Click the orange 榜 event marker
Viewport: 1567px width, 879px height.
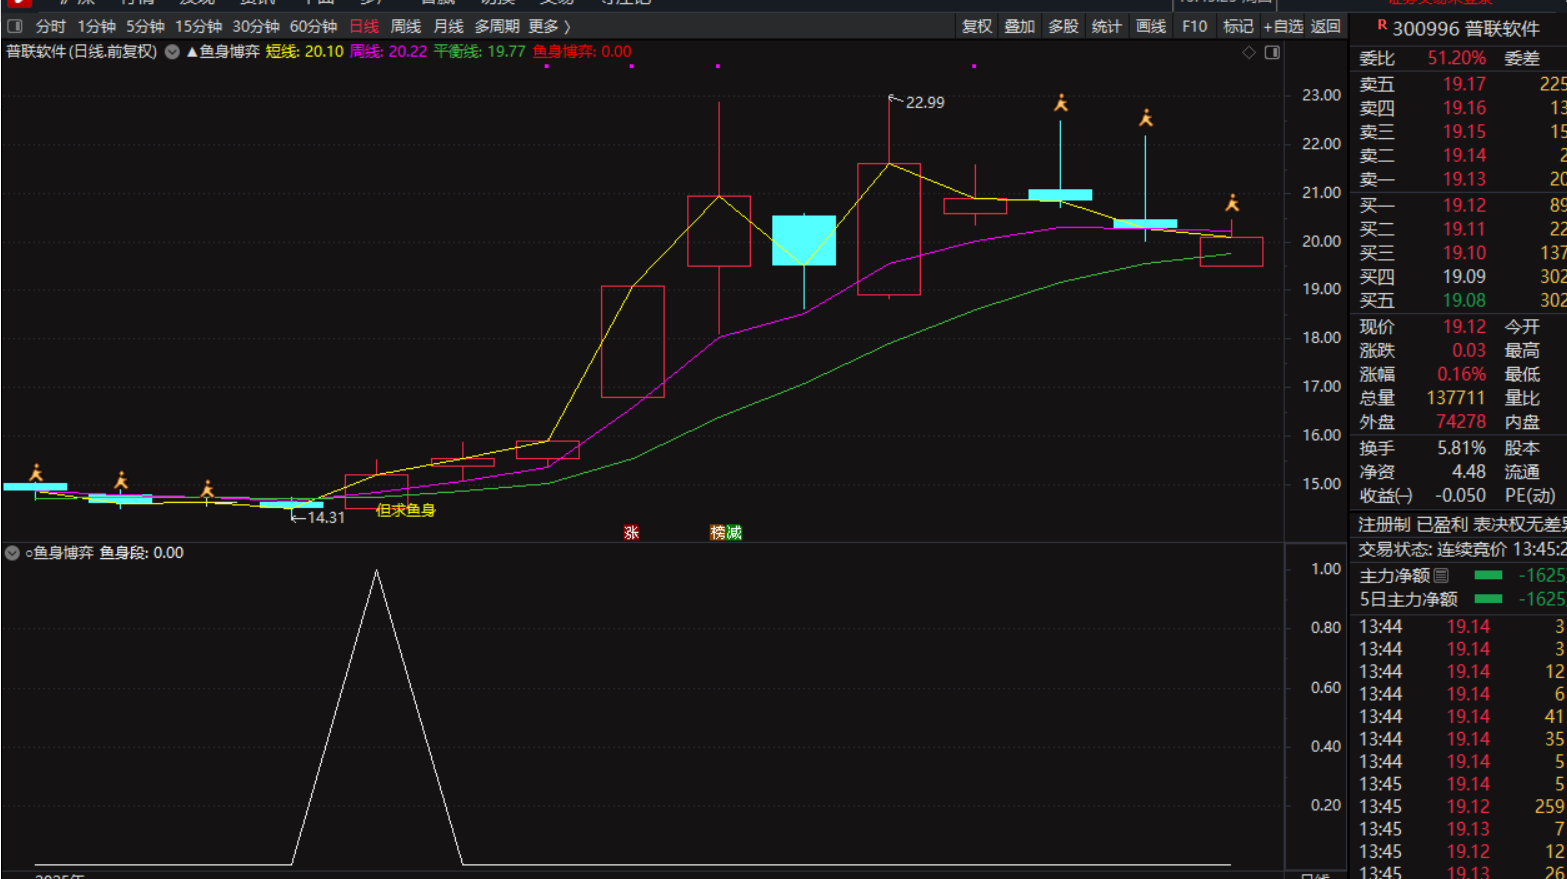point(718,533)
